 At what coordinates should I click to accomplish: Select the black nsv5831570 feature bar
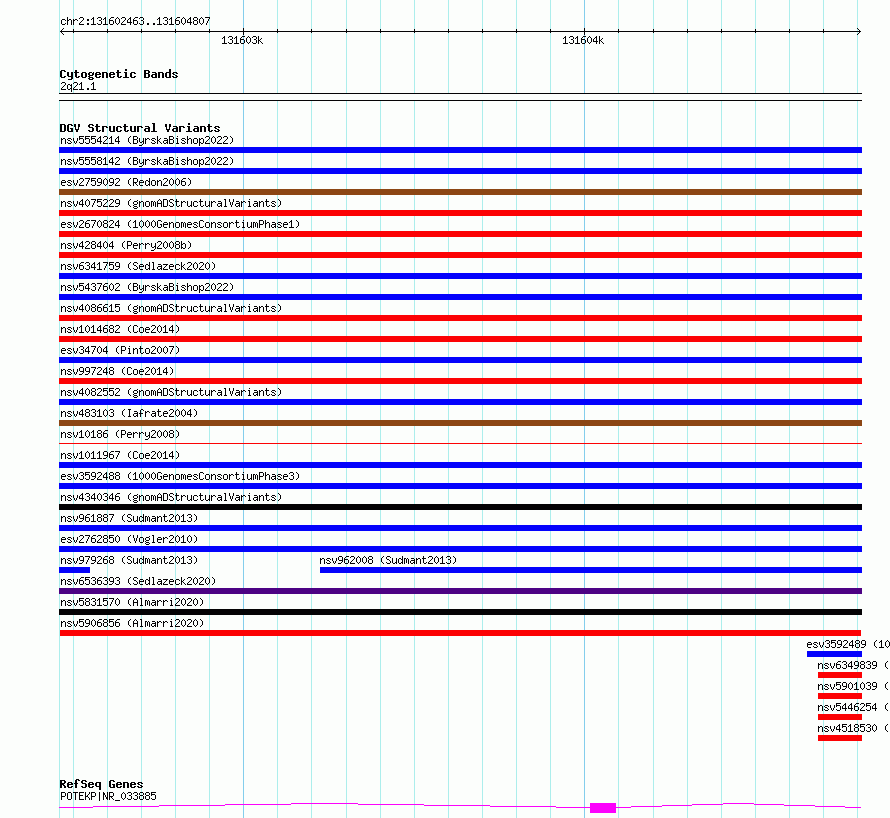pos(460,612)
